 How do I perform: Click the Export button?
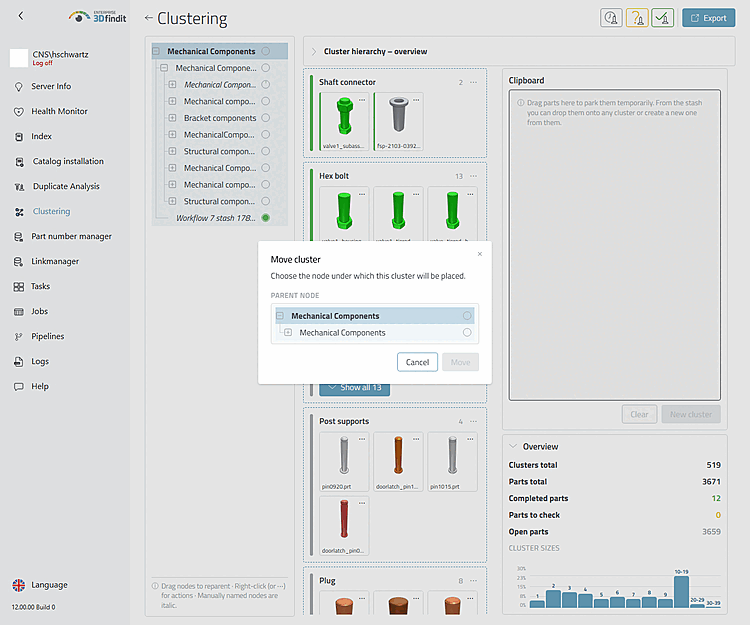click(x=708, y=18)
